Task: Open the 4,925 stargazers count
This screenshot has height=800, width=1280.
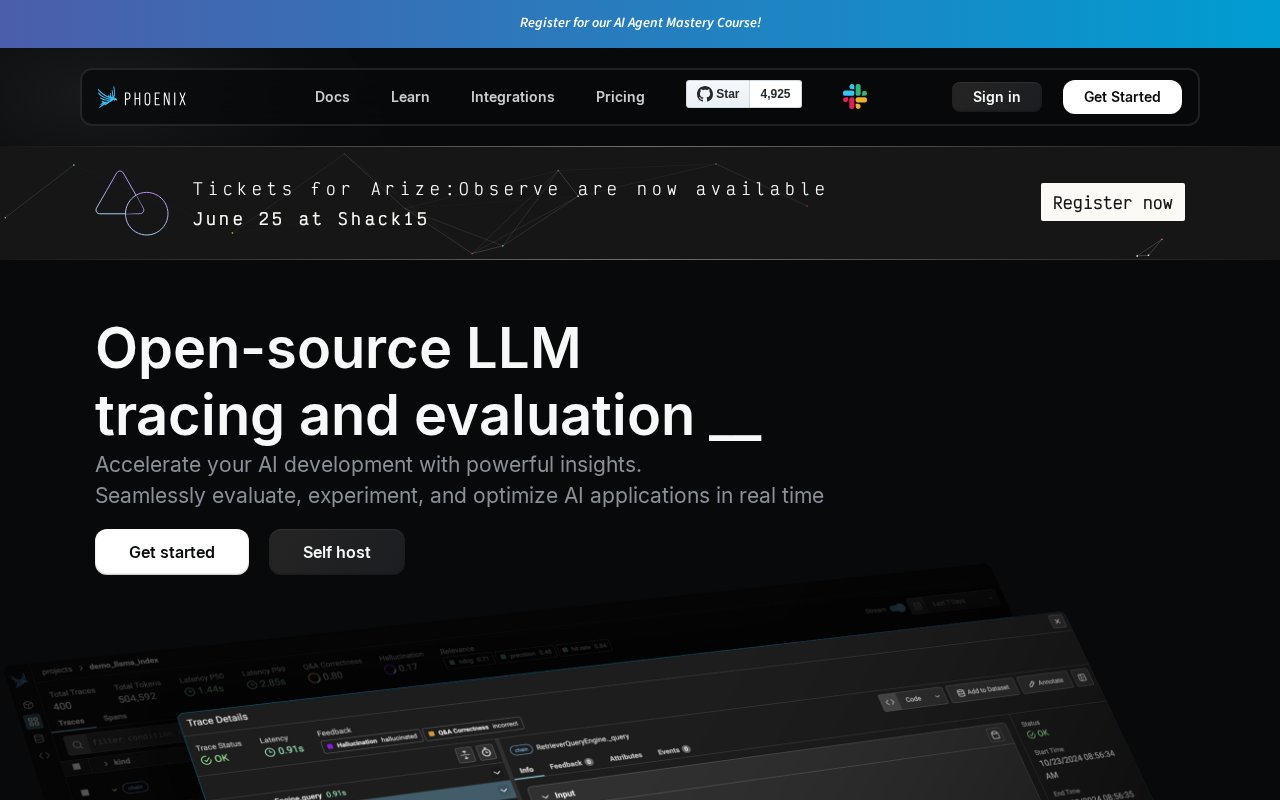Action: click(x=775, y=94)
